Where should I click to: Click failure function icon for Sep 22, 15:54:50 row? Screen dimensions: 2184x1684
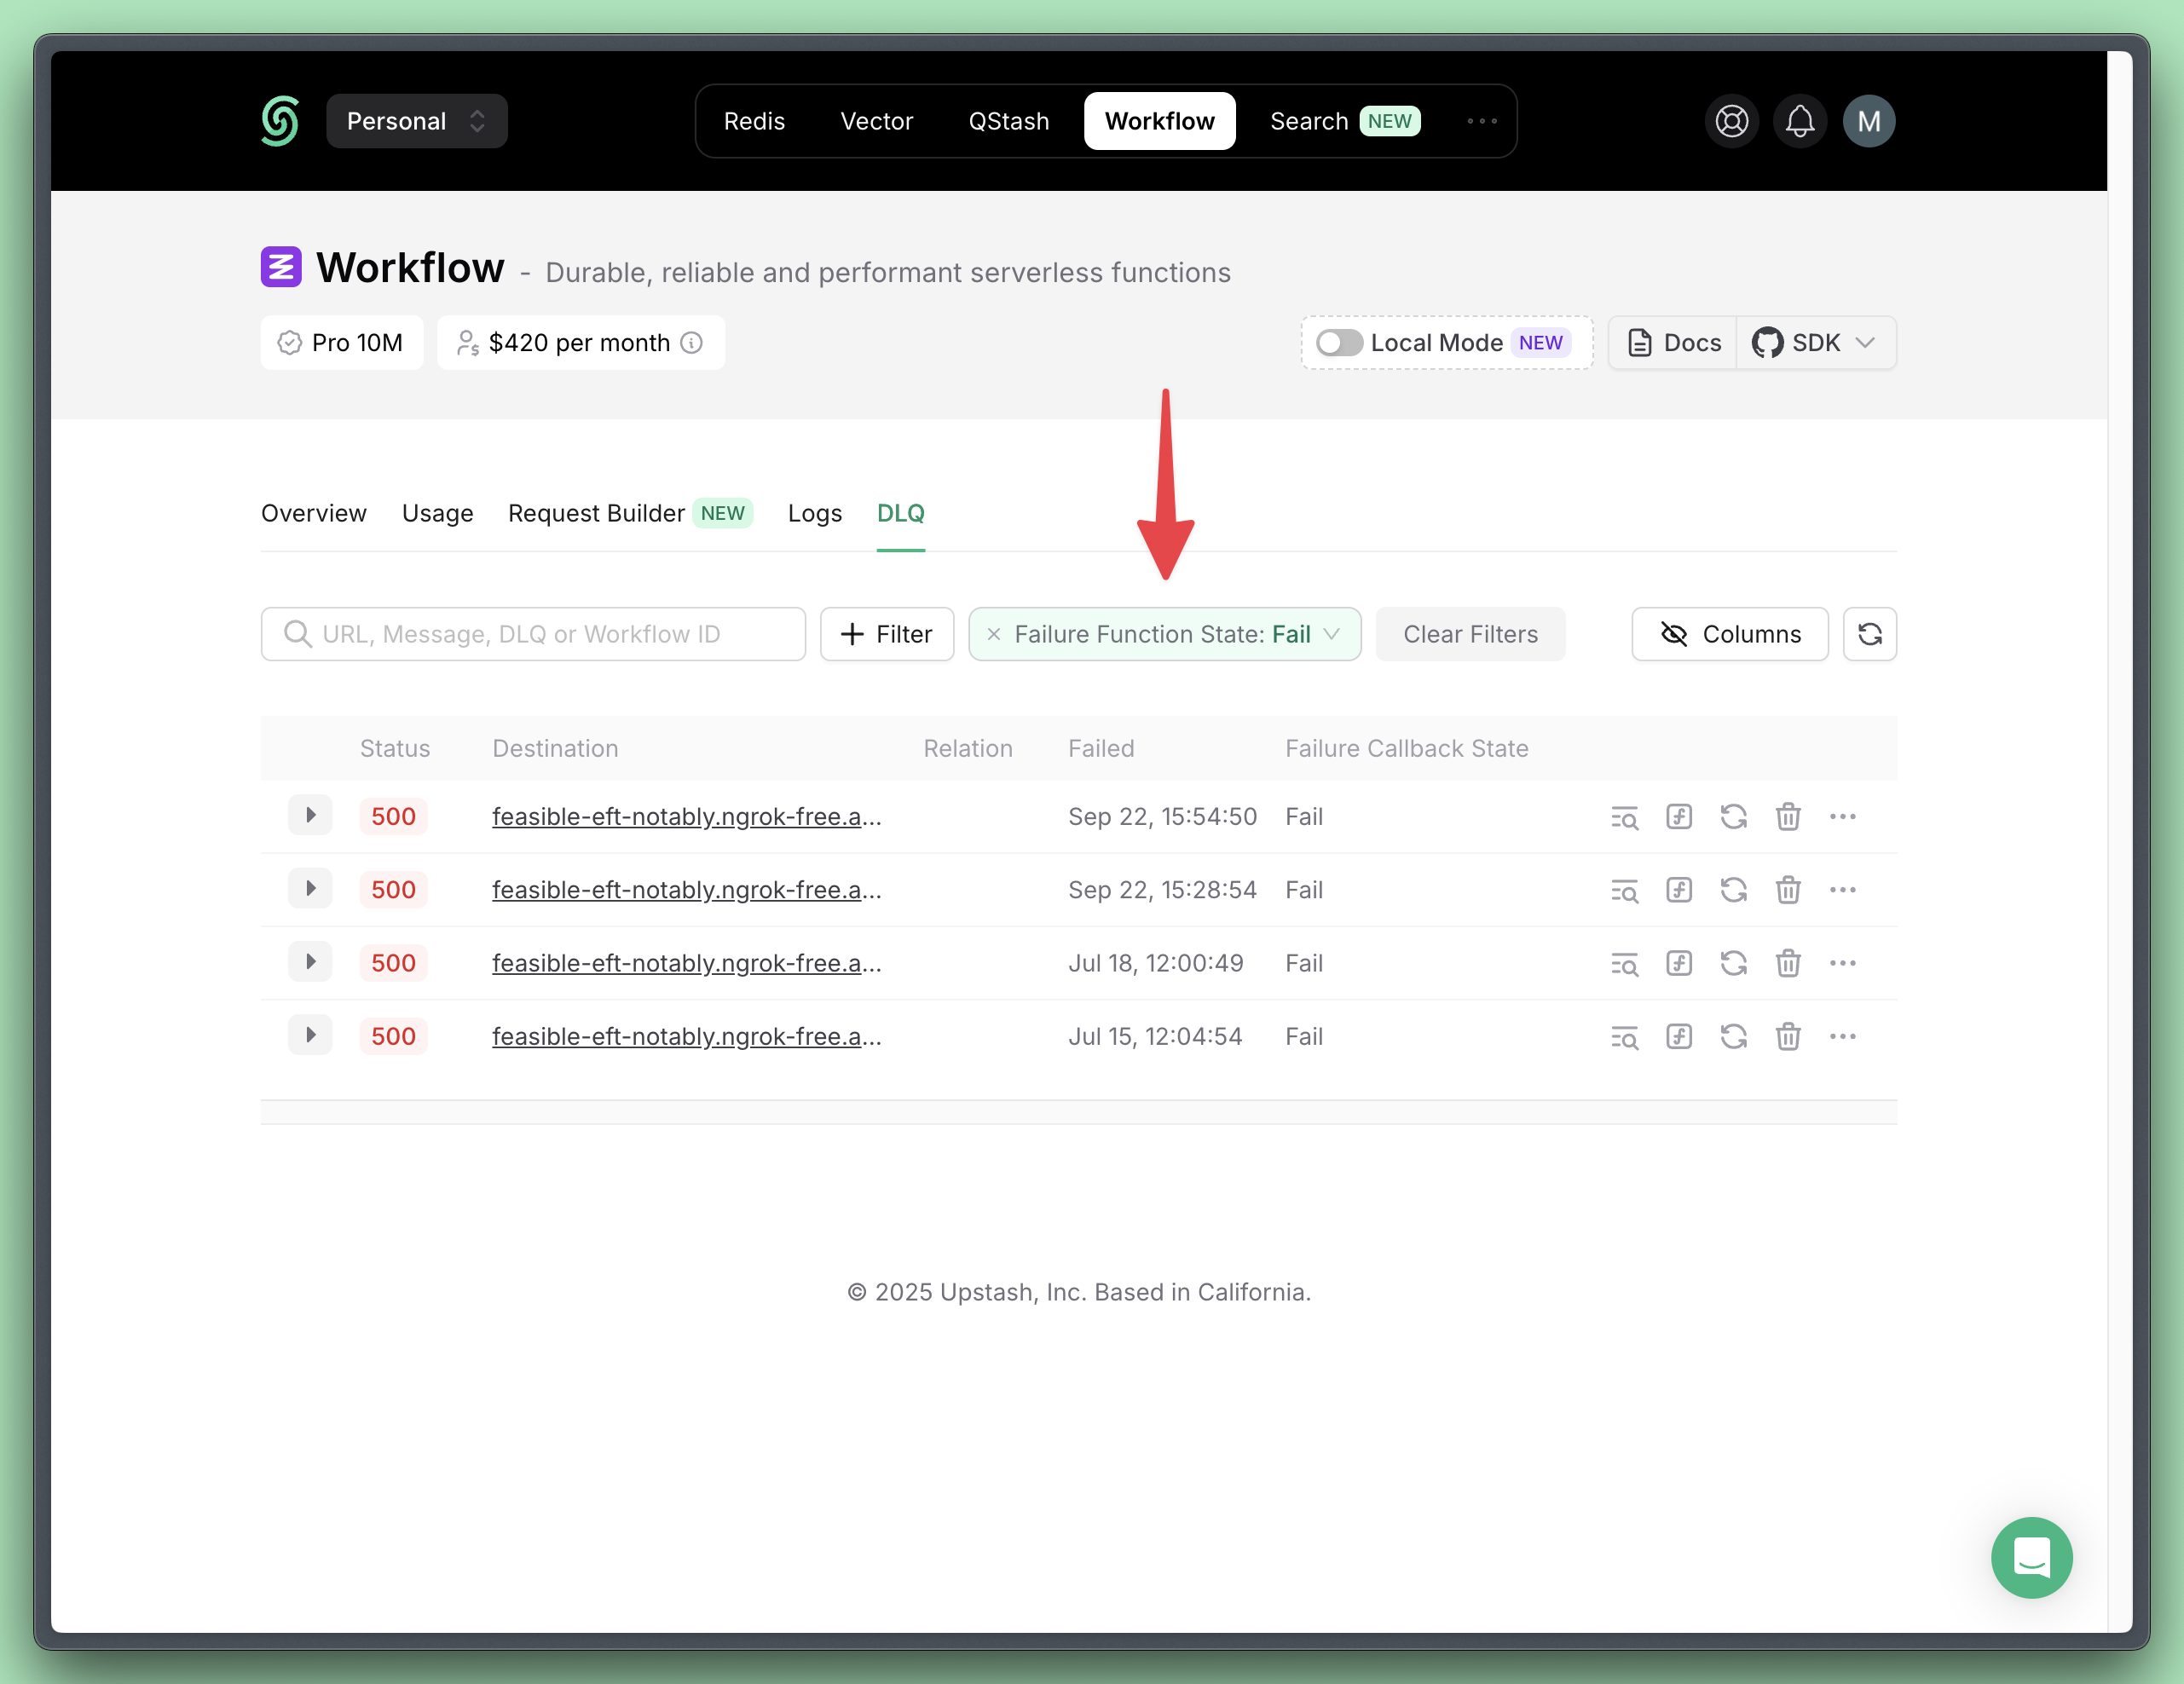click(1679, 817)
